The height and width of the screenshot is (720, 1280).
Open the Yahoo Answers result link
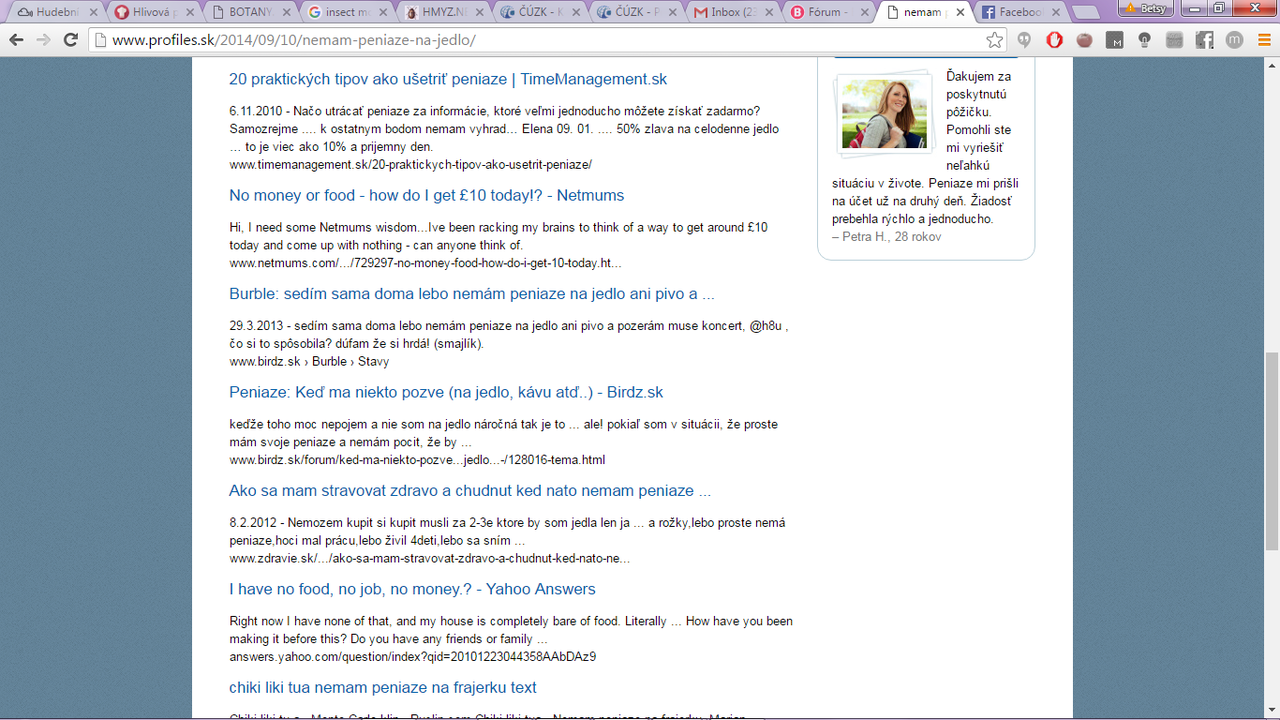[412, 589]
